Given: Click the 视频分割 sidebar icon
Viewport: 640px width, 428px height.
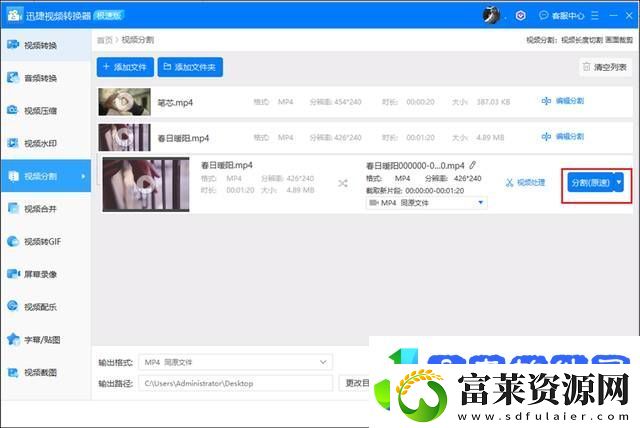Looking at the screenshot, I should point(13,176).
